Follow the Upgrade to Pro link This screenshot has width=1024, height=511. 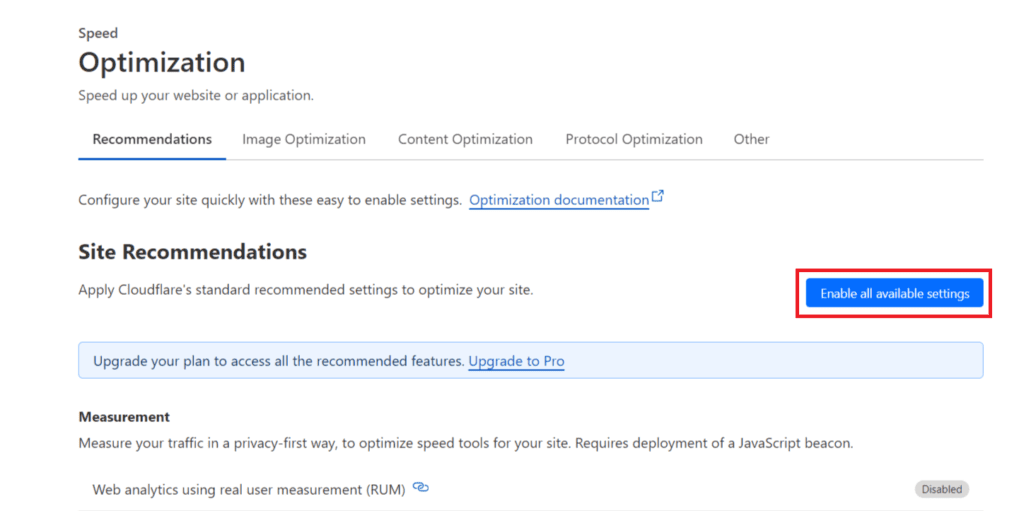tap(516, 361)
